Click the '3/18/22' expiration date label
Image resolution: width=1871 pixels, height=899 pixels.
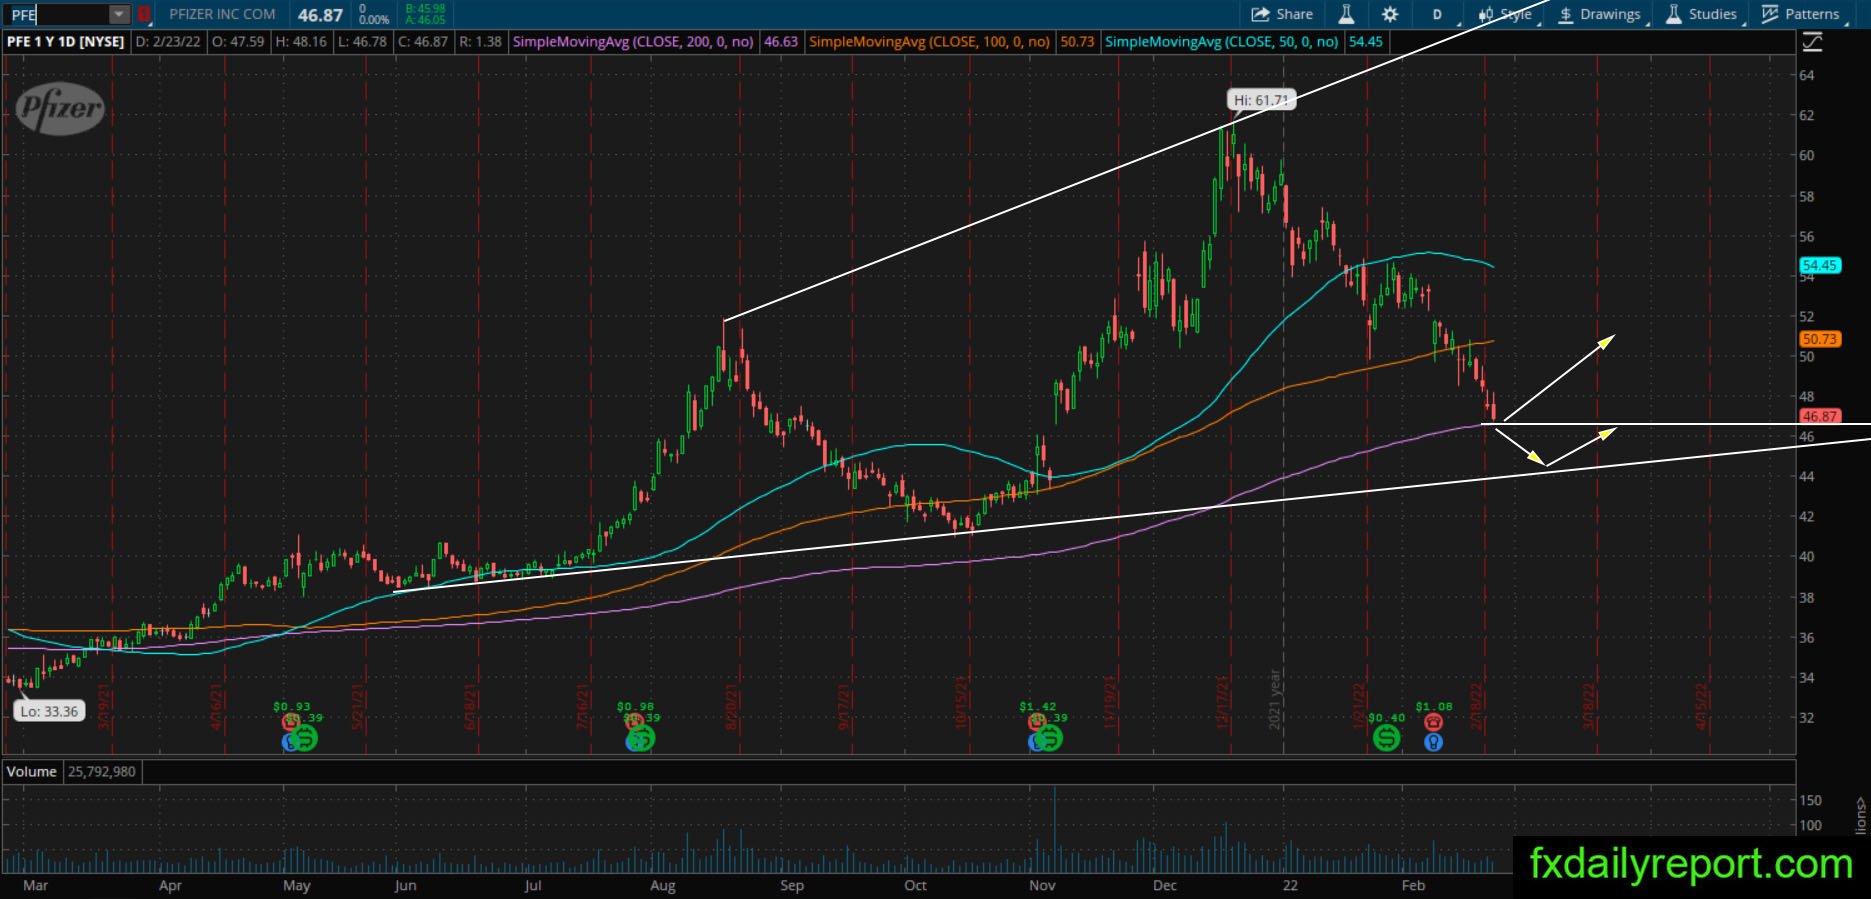click(1589, 706)
